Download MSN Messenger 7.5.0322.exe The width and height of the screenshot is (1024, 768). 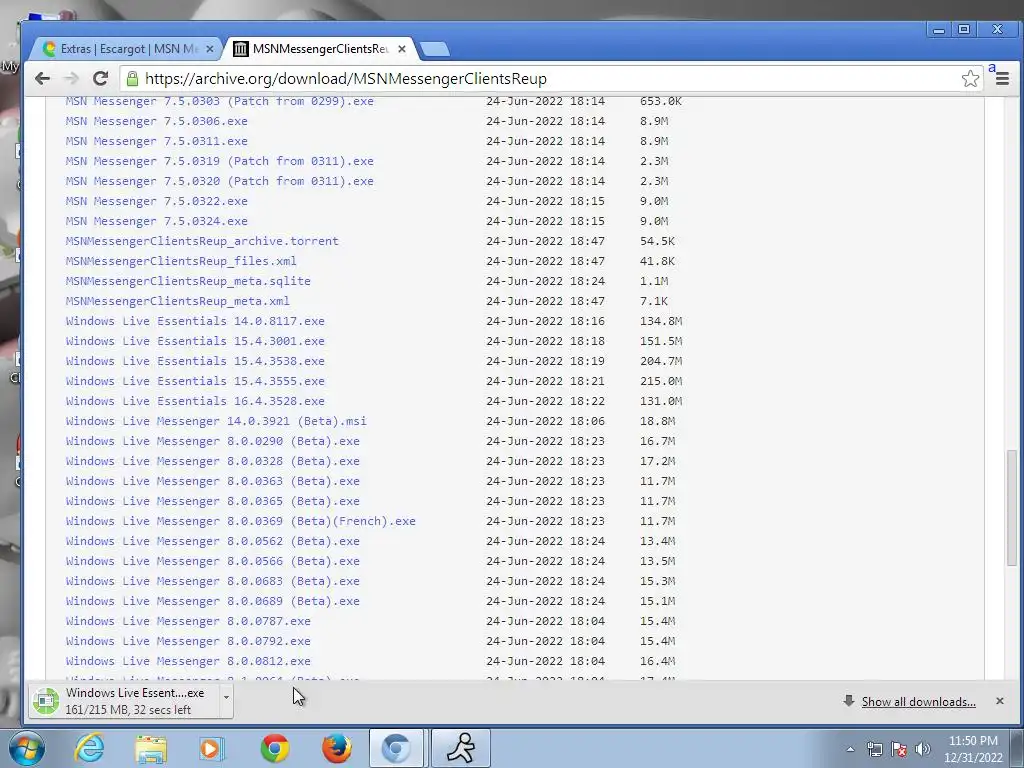pyautogui.click(x=157, y=201)
